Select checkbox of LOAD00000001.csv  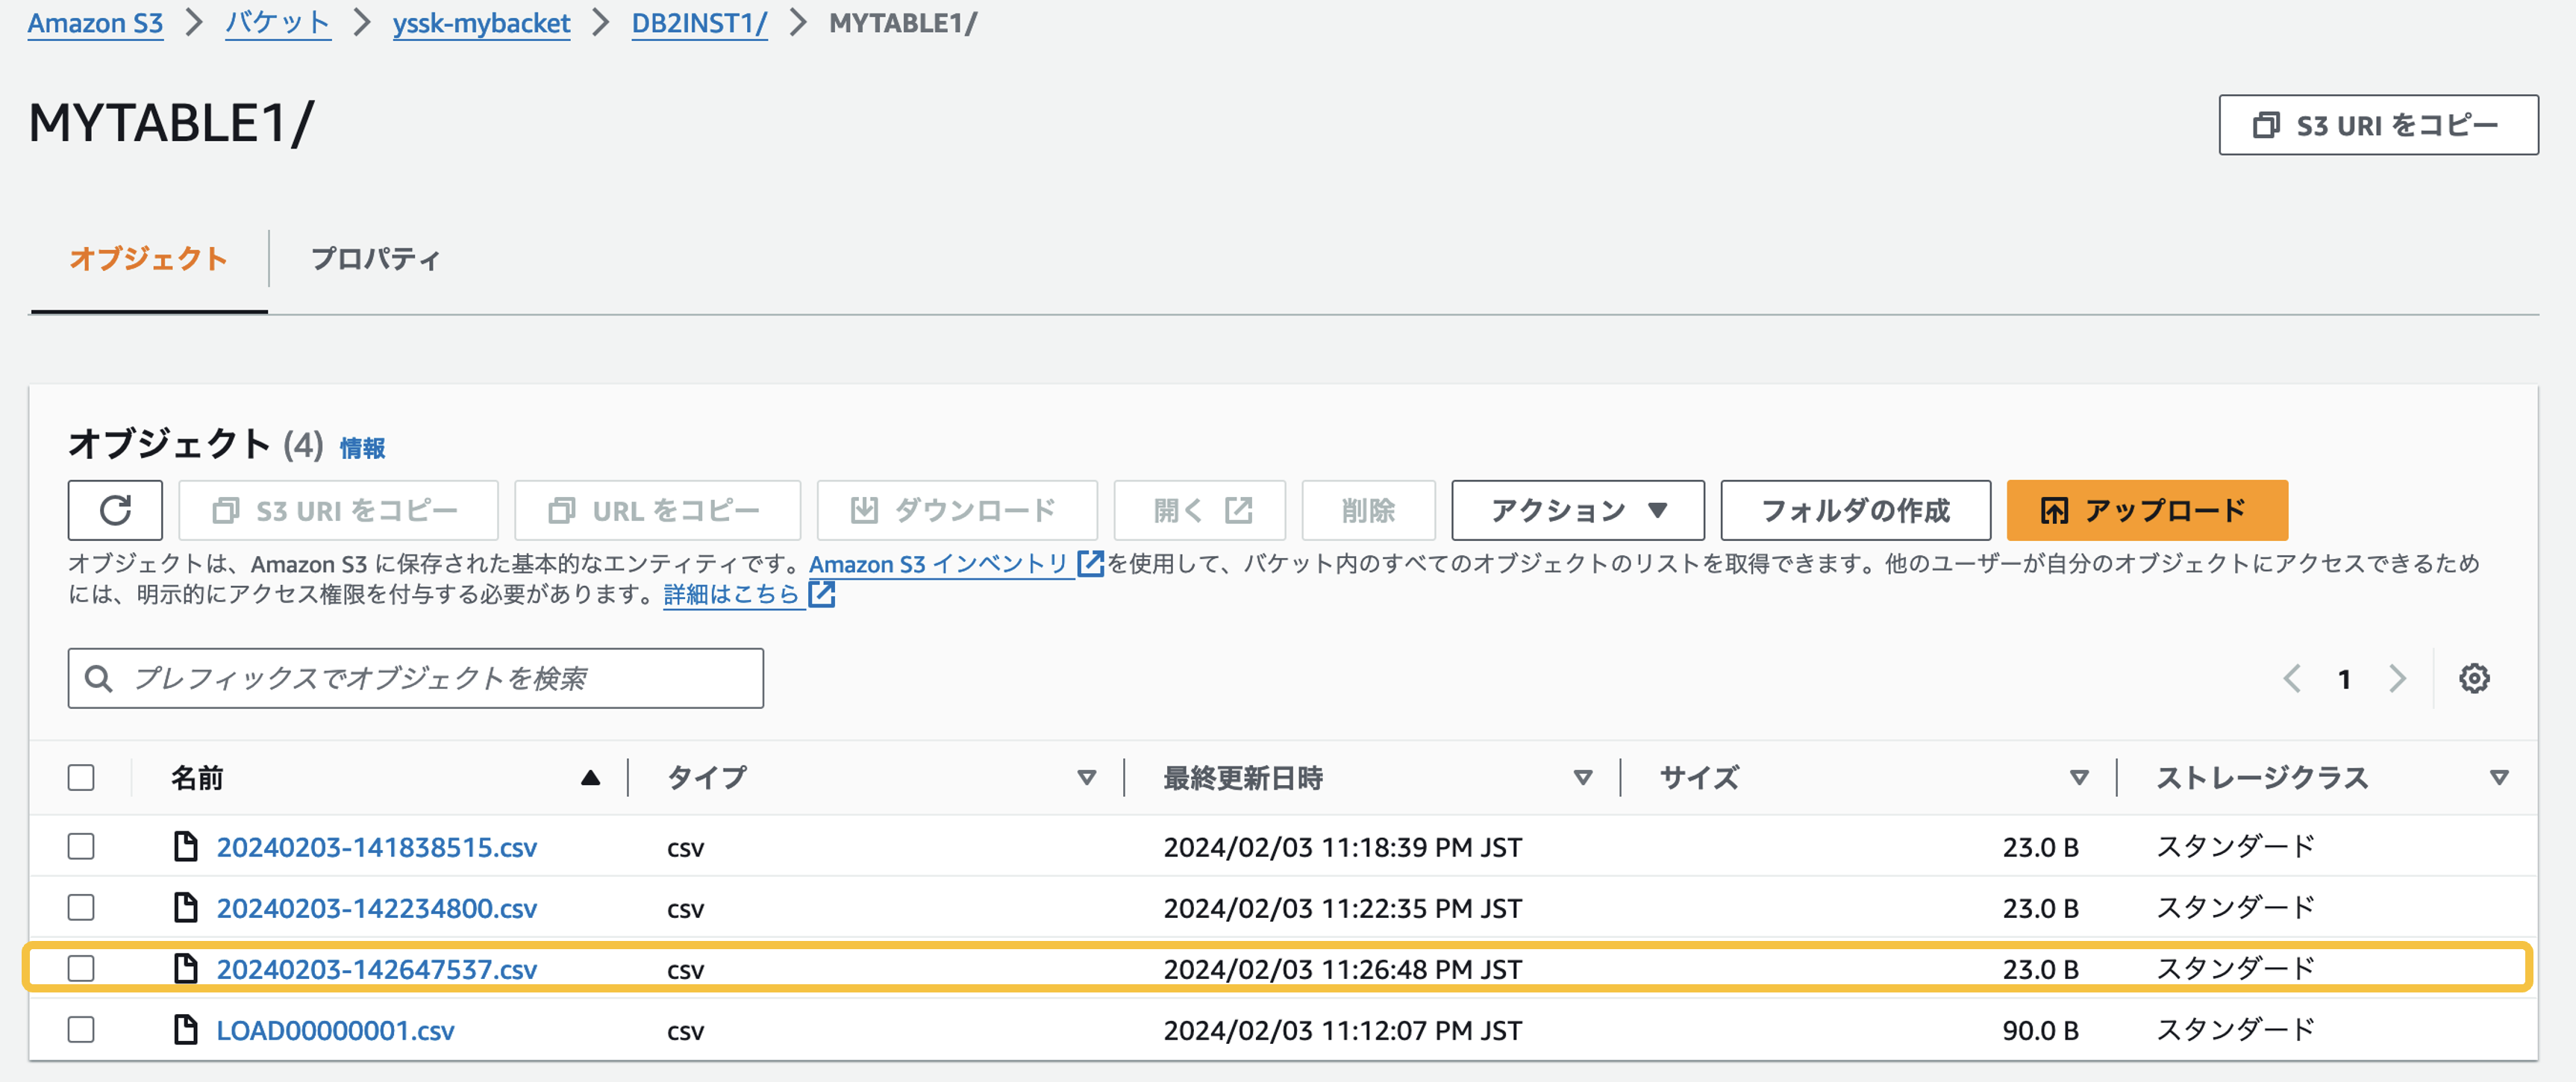[x=81, y=1030]
